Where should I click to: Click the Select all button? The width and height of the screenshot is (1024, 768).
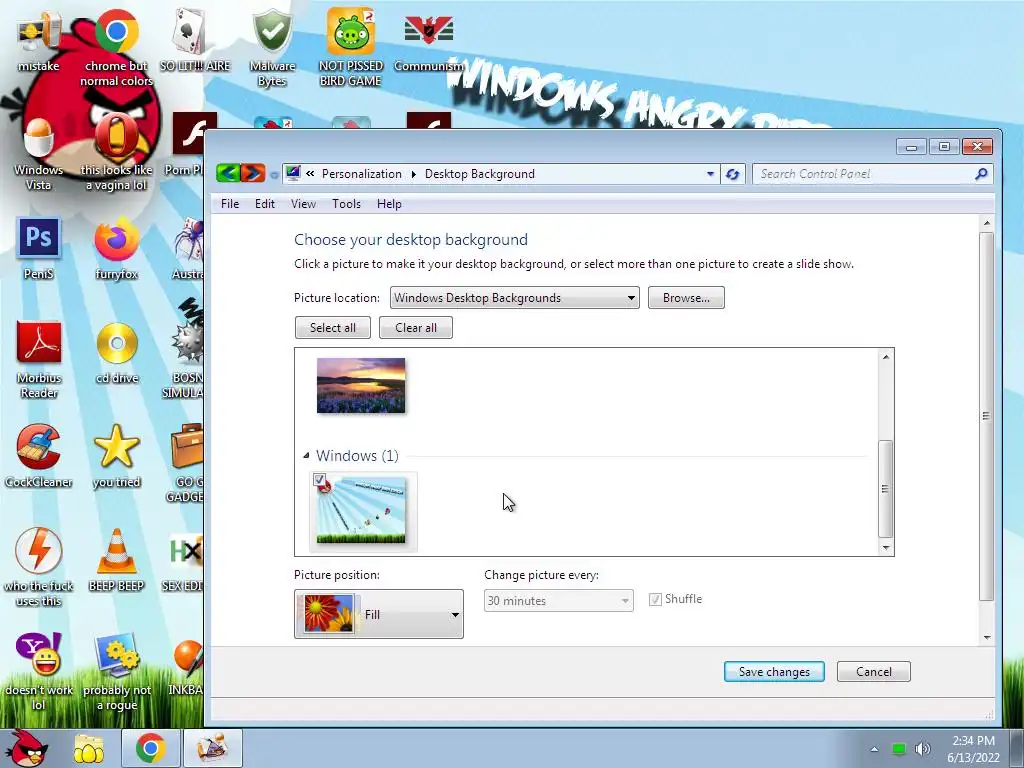click(x=332, y=327)
